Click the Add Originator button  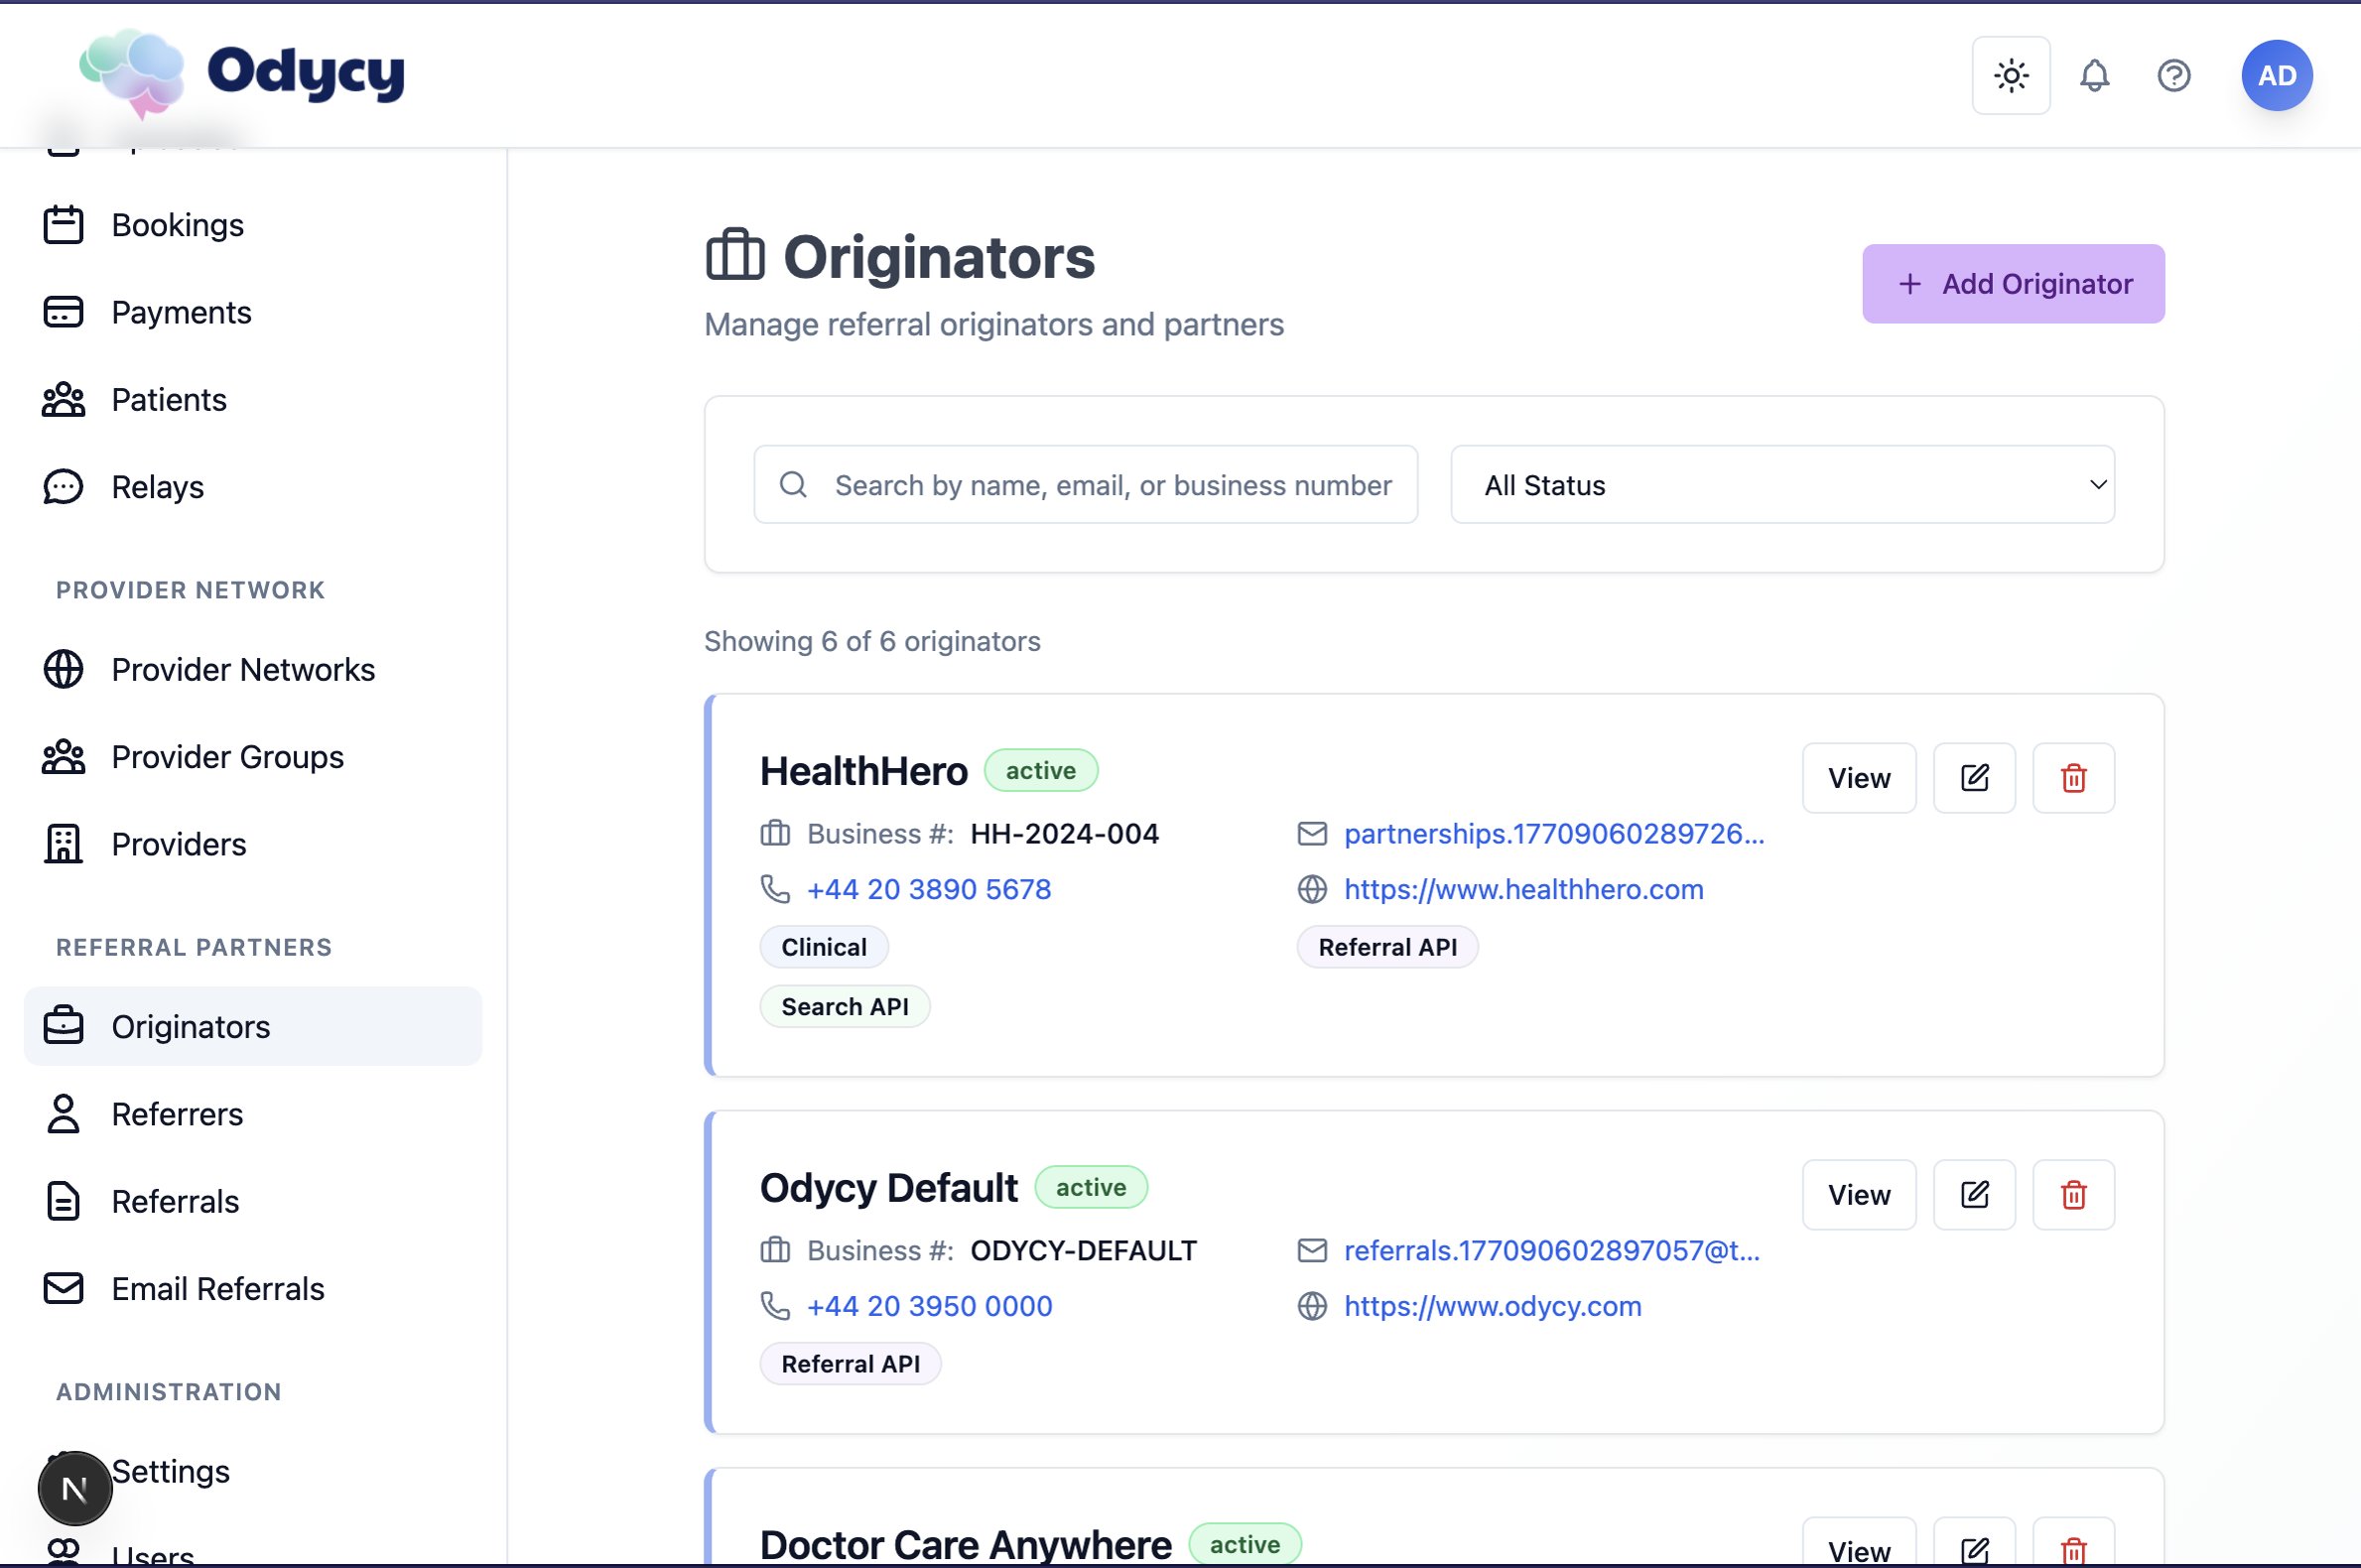pyautogui.click(x=2012, y=284)
